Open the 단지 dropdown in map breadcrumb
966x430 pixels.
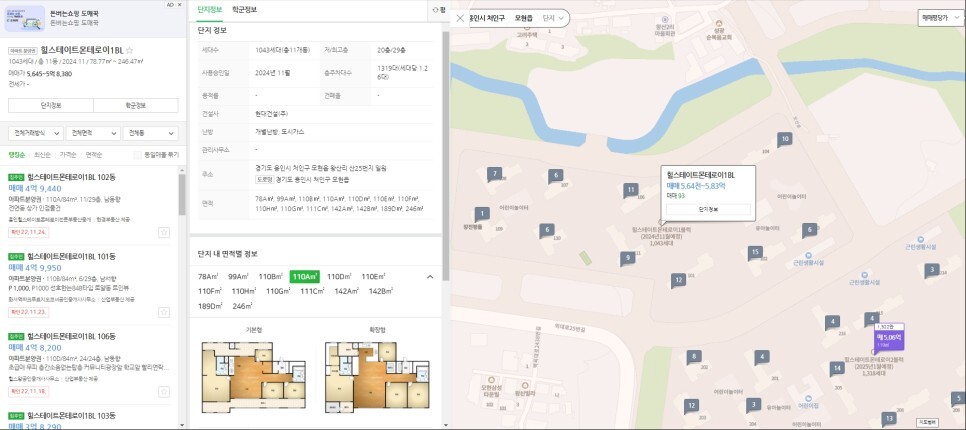[x=553, y=18]
